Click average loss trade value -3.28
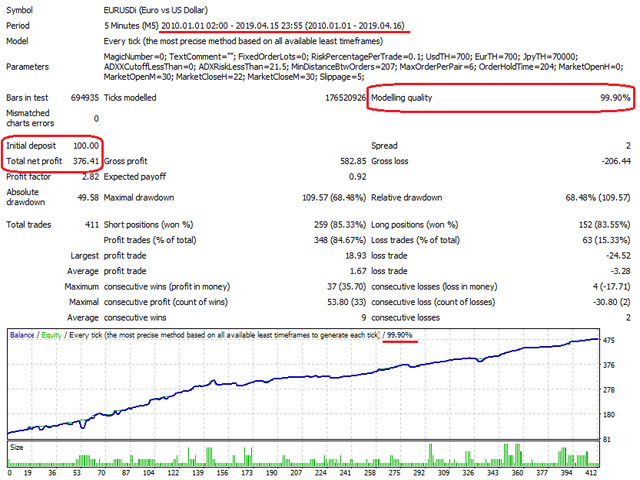This screenshot has height=480, width=640. pos(620,271)
